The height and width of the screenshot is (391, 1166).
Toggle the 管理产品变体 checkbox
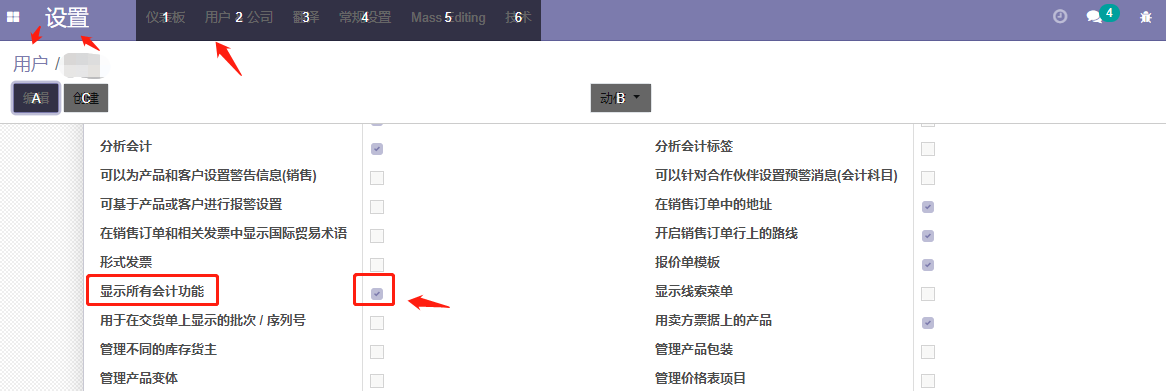pos(377,381)
